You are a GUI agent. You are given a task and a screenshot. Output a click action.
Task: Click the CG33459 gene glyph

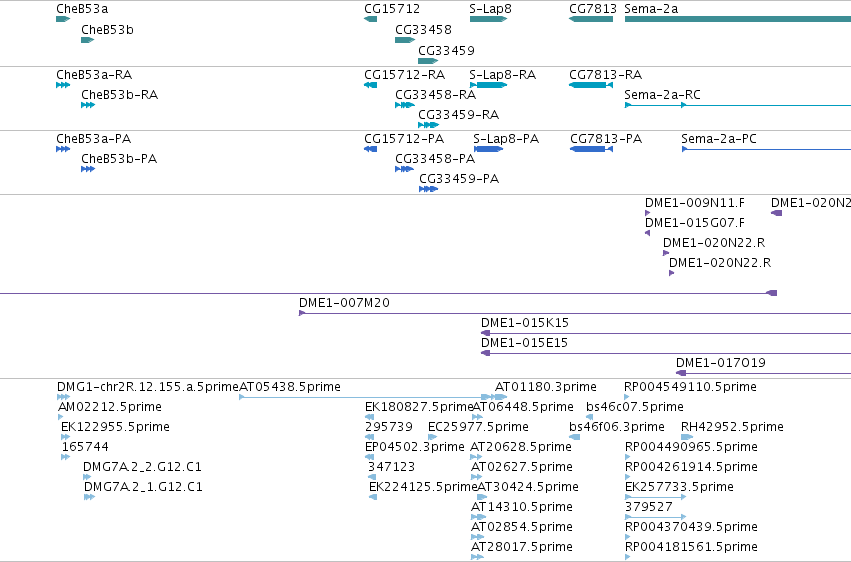pos(428,61)
